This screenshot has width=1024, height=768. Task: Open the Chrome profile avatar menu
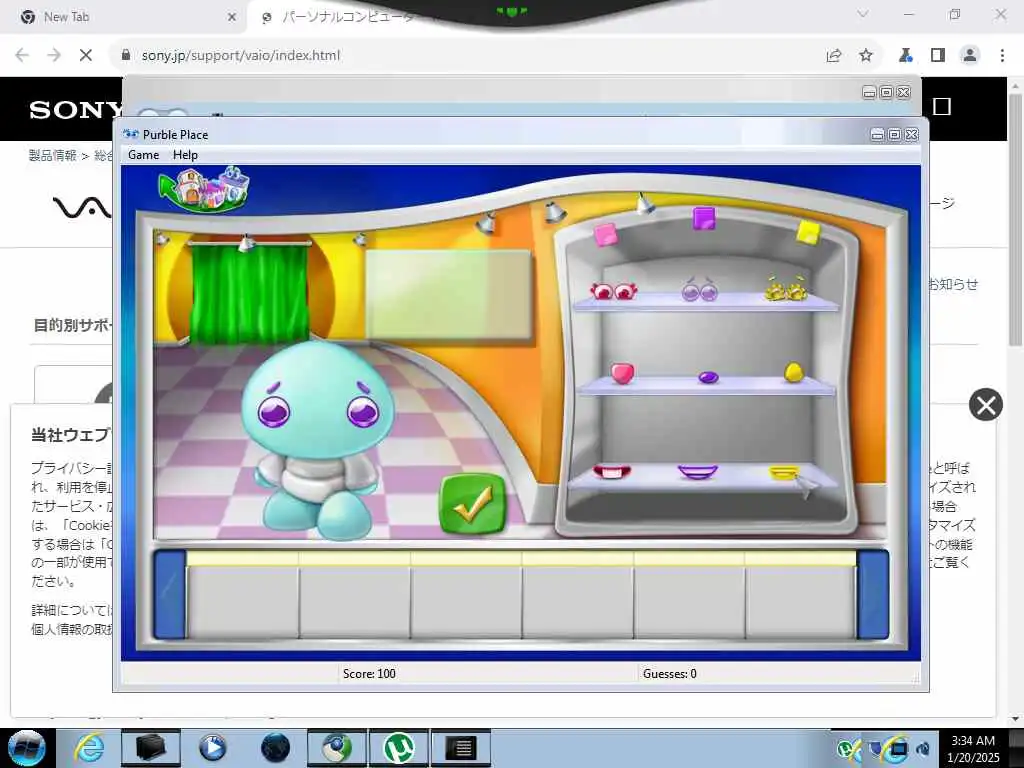coord(970,56)
